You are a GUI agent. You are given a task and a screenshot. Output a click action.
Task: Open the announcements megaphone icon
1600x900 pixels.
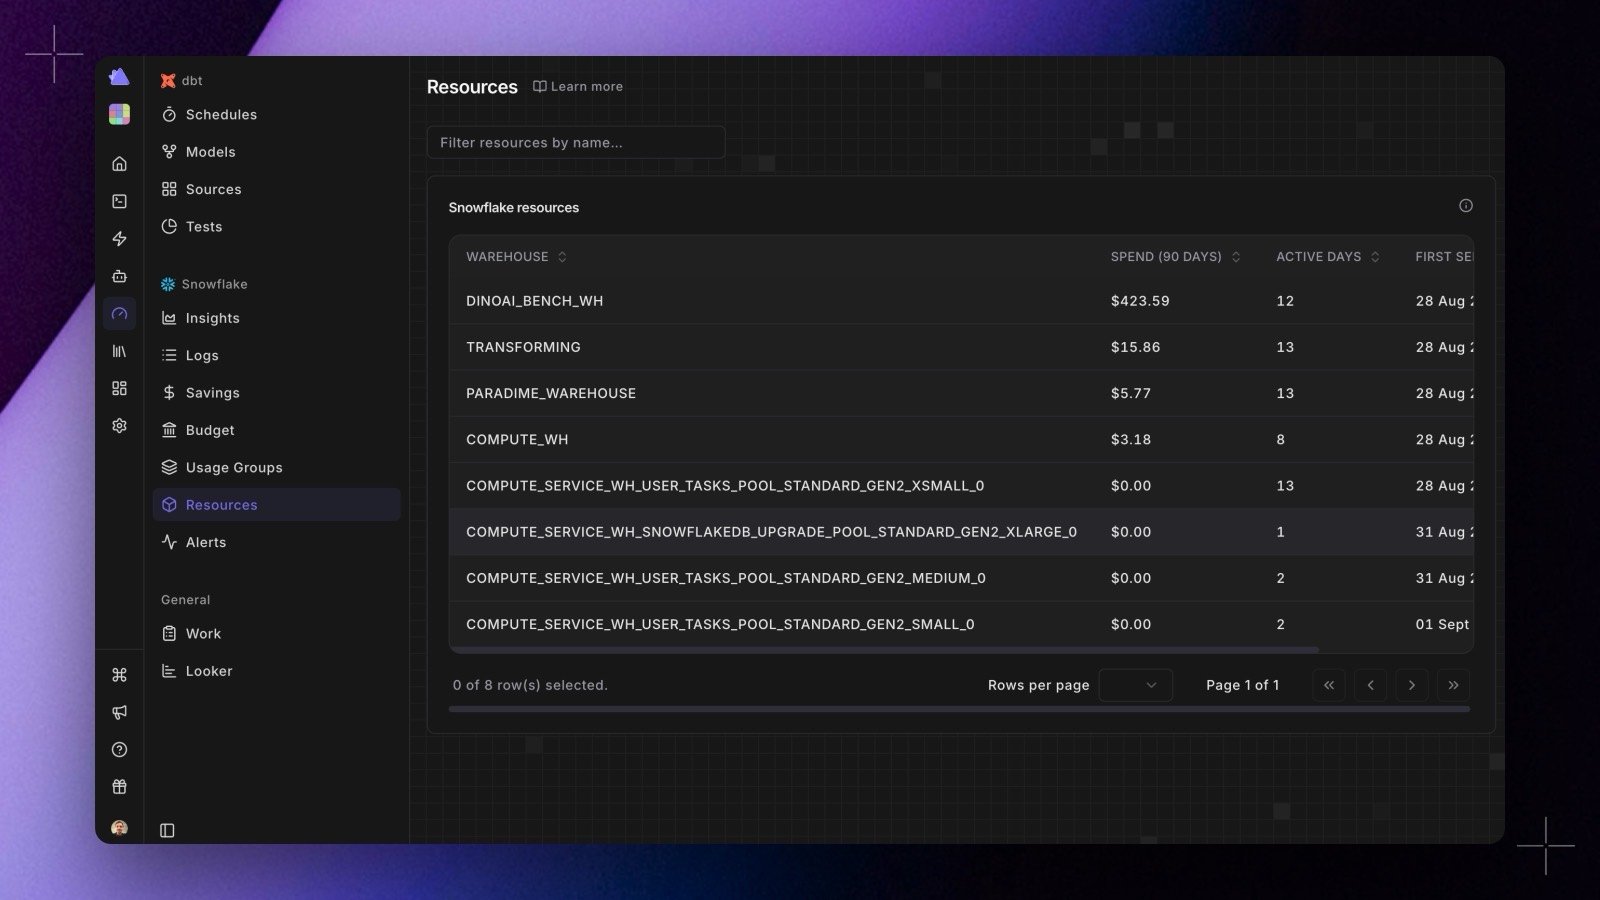(119, 712)
